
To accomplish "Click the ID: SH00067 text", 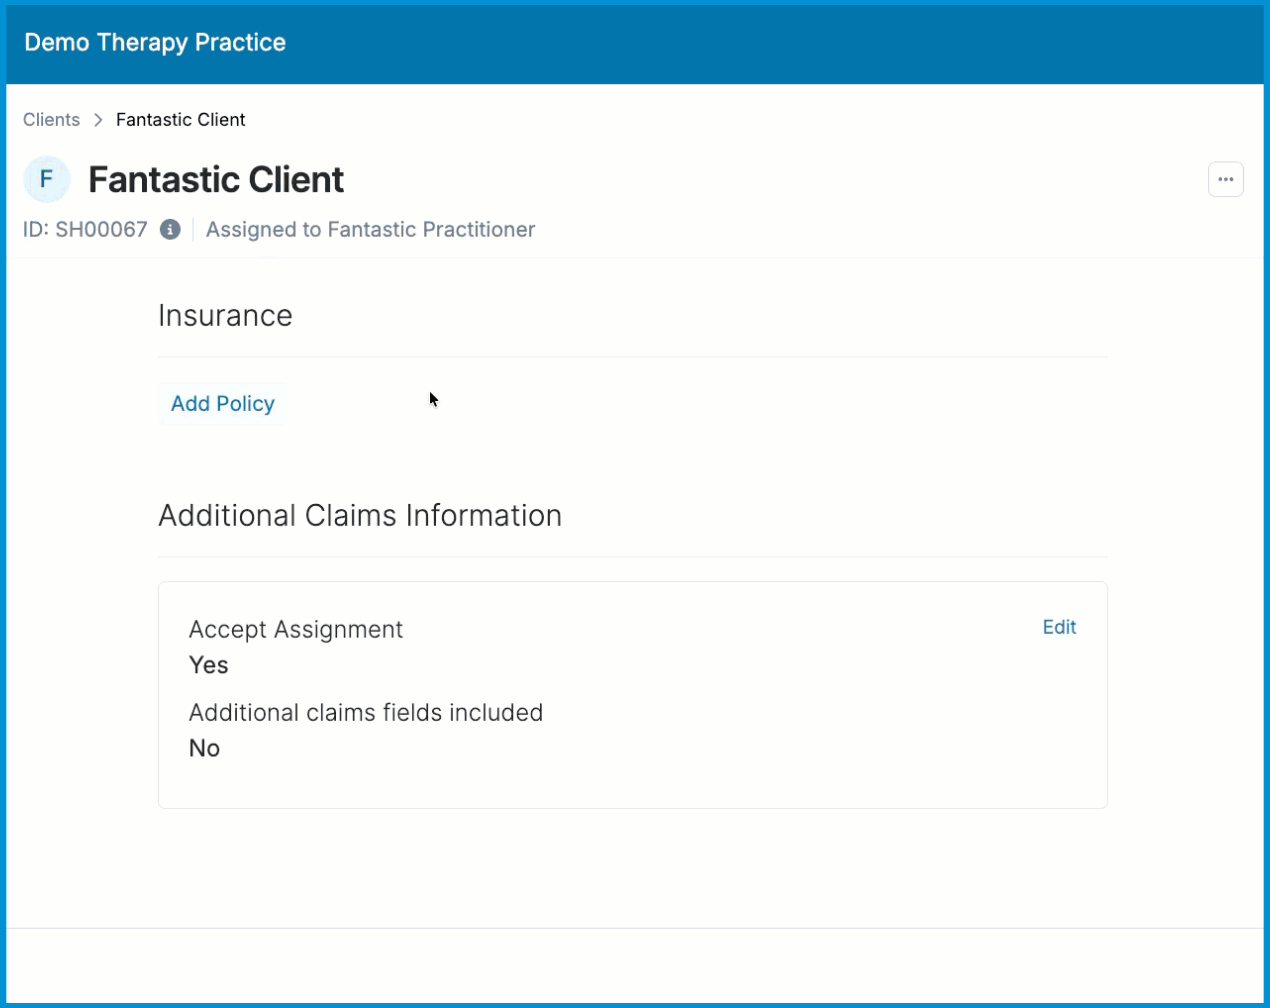I will pos(85,229).
